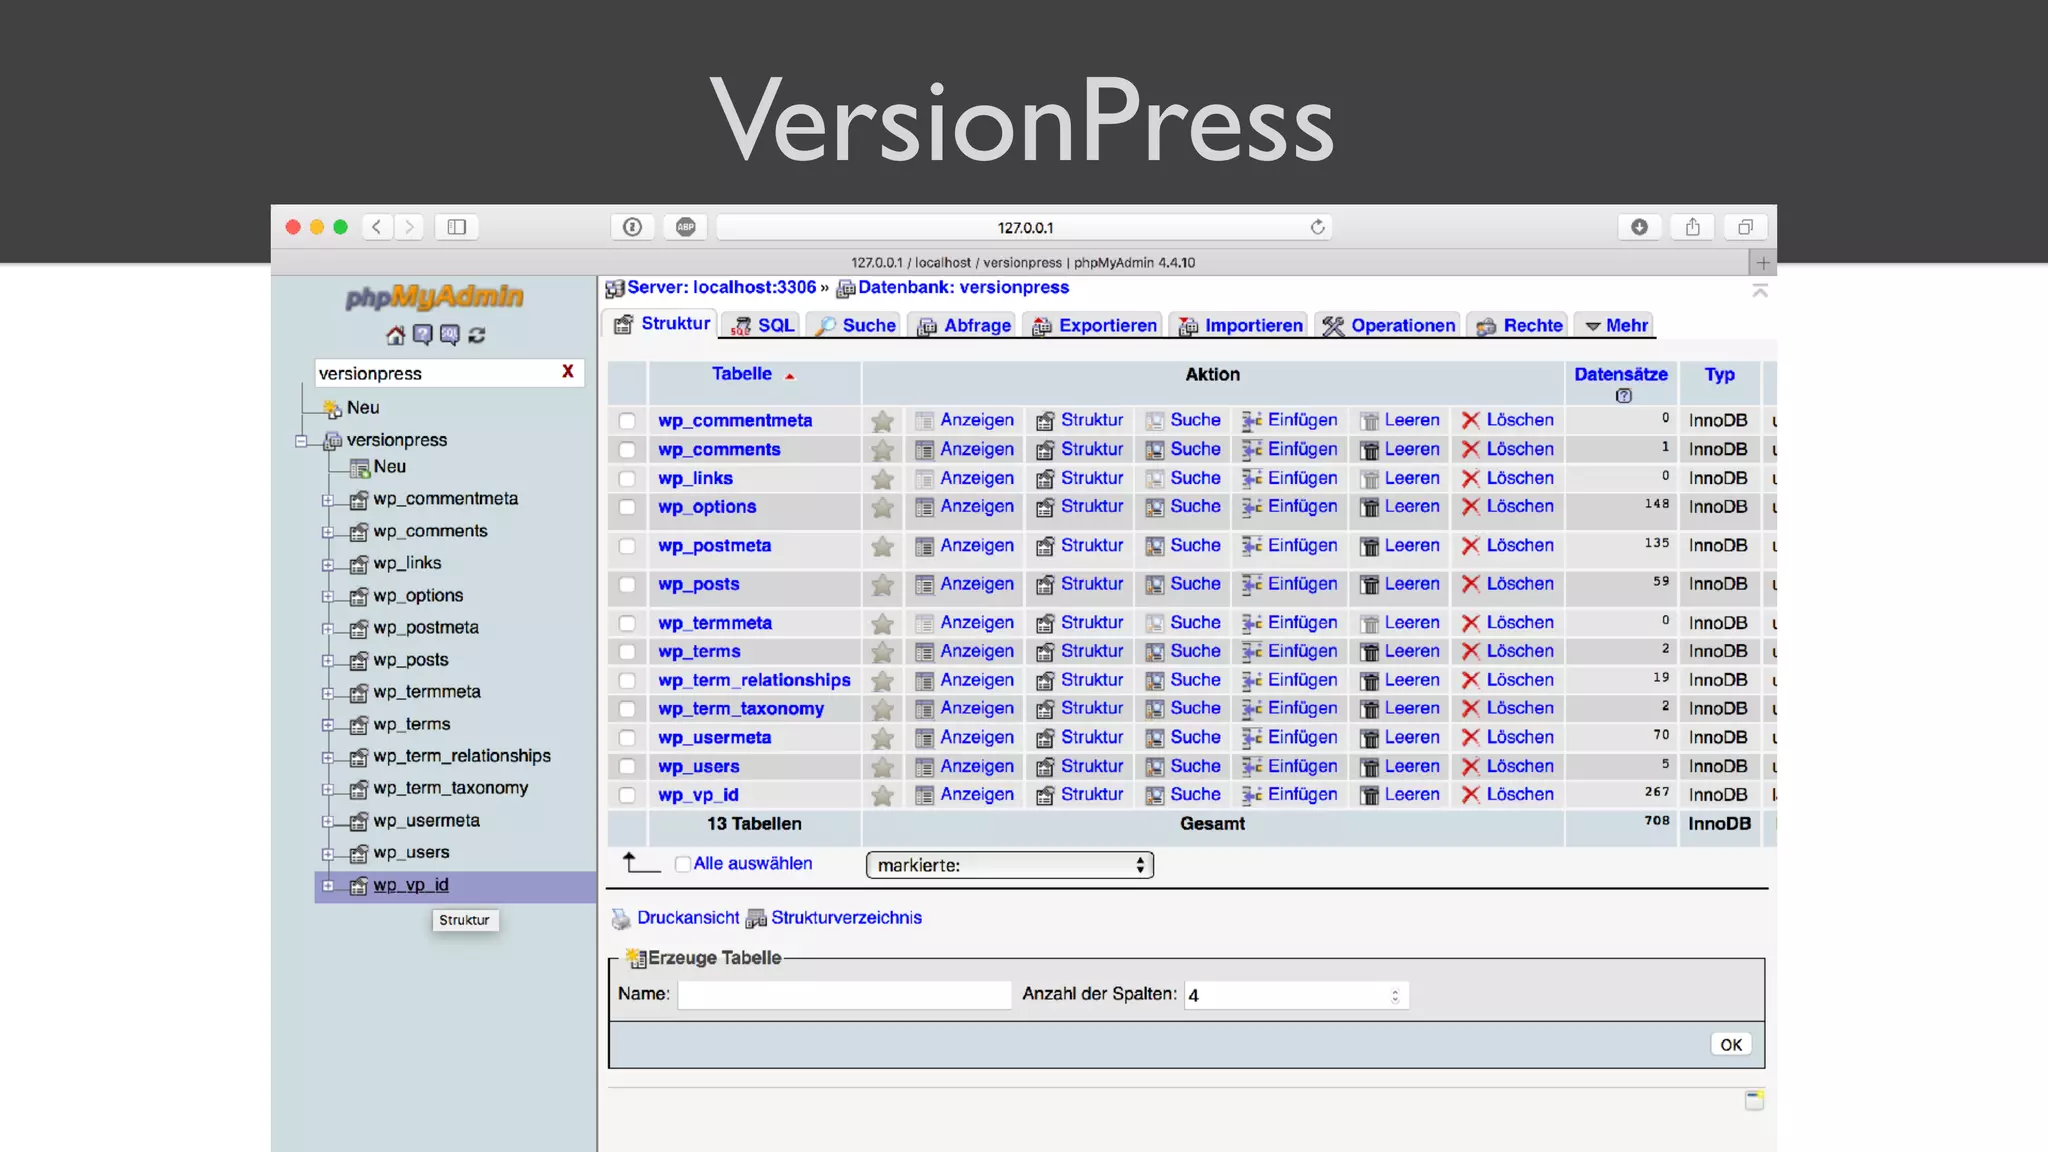The image size is (2048, 1152).
Task: Go back in Safari
Action: 377,227
